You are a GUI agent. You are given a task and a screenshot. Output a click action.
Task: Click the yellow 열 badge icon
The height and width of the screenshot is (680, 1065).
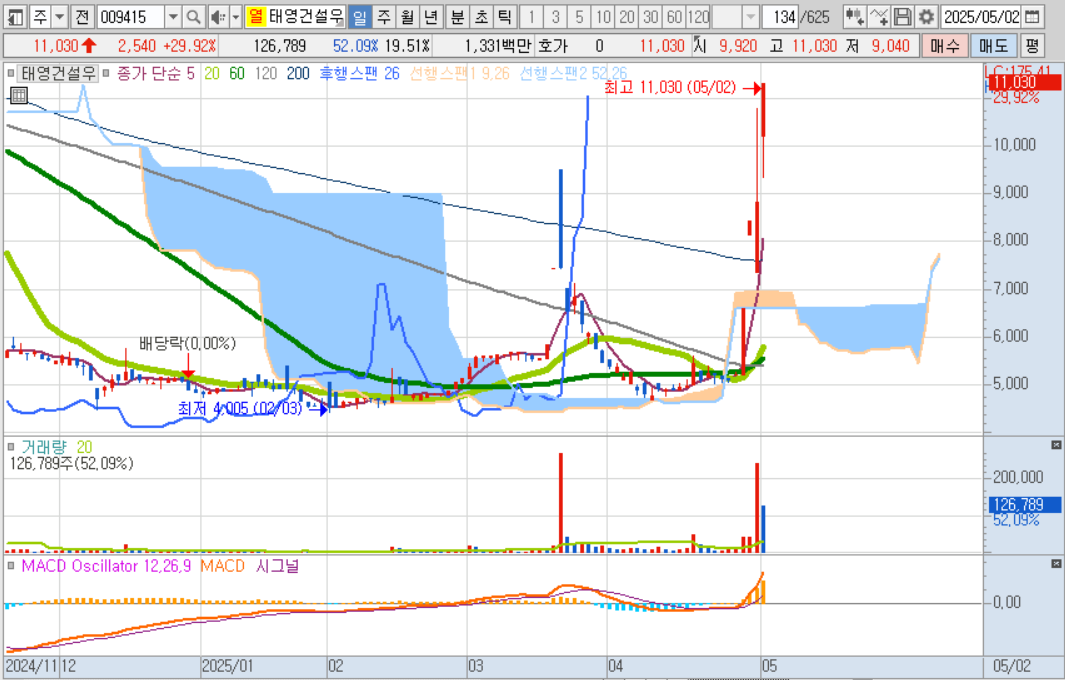(x=255, y=16)
